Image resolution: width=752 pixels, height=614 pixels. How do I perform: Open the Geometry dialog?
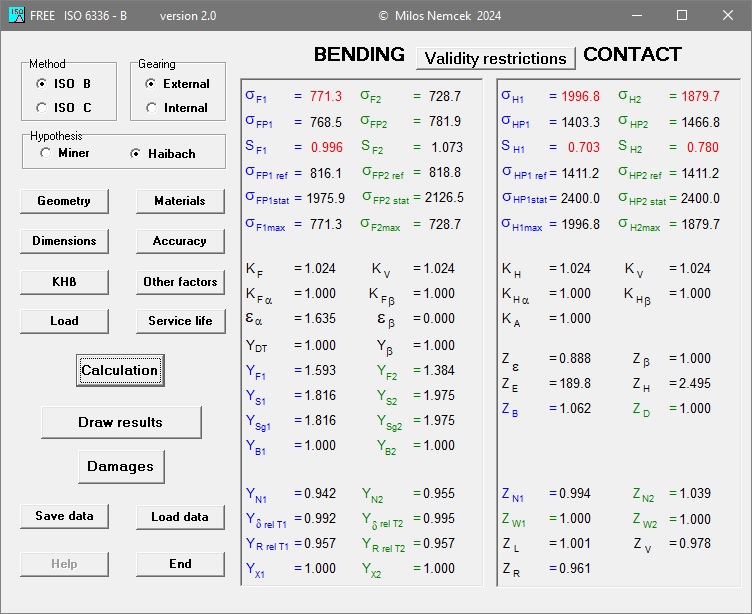click(64, 201)
